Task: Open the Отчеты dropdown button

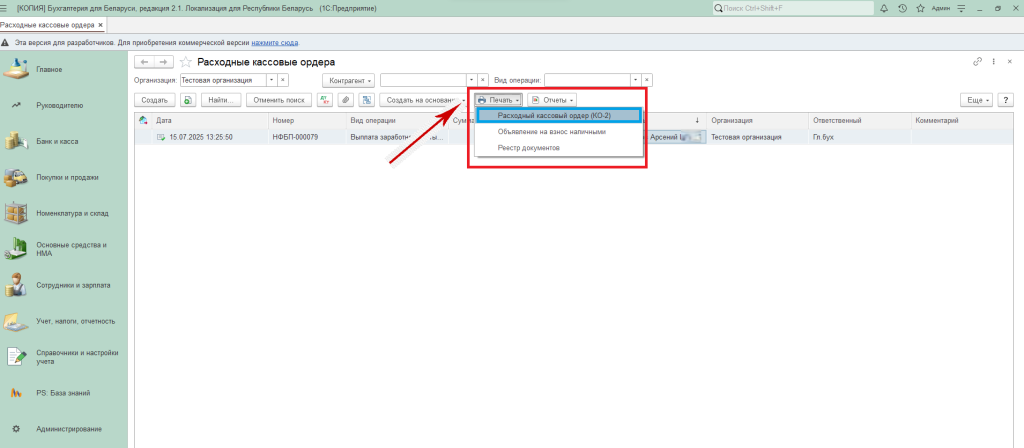Action: pos(552,100)
